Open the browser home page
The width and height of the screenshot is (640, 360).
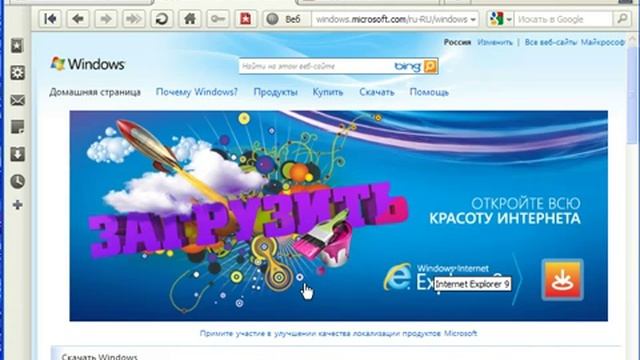pyautogui.click(x=189, y=19)
